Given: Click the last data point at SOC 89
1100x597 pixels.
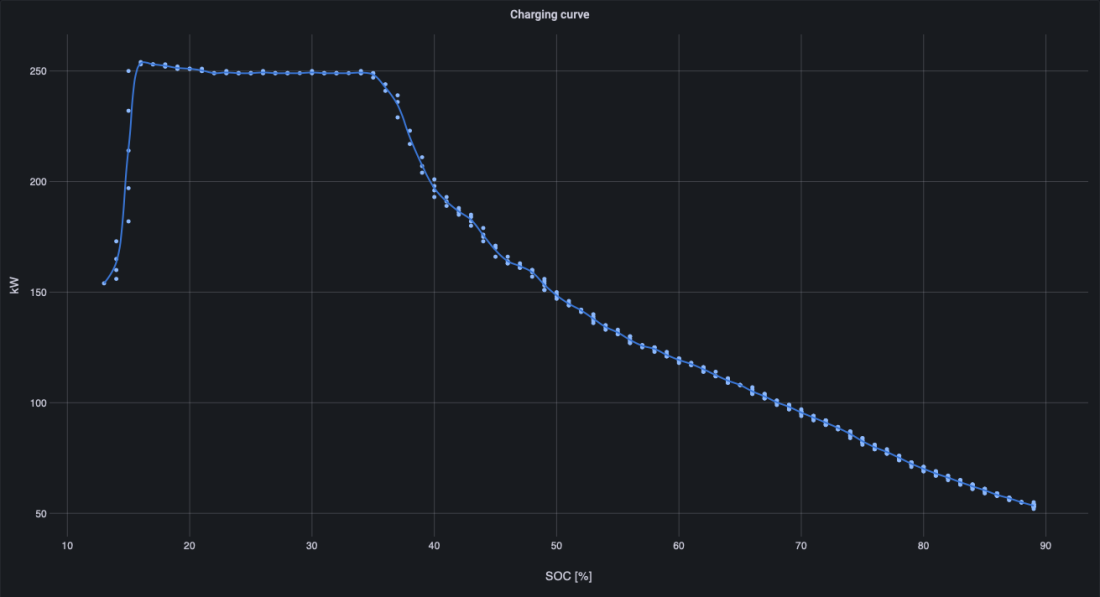Looking at the screenshot, I should click(x=1033, y=505).
